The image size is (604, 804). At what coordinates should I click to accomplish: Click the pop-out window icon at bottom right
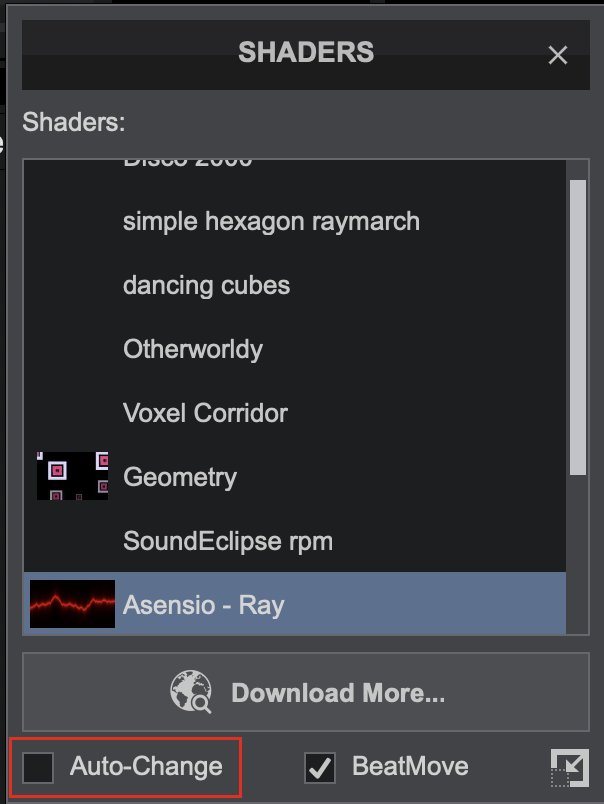(569, 769)
